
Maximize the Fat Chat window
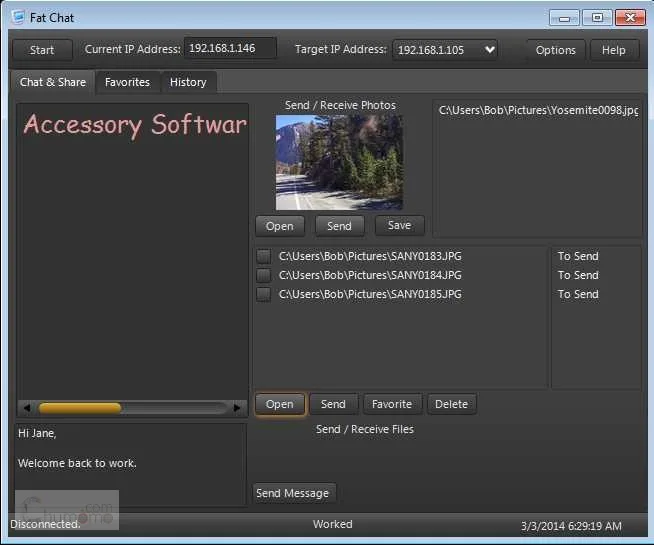[597, 18]
